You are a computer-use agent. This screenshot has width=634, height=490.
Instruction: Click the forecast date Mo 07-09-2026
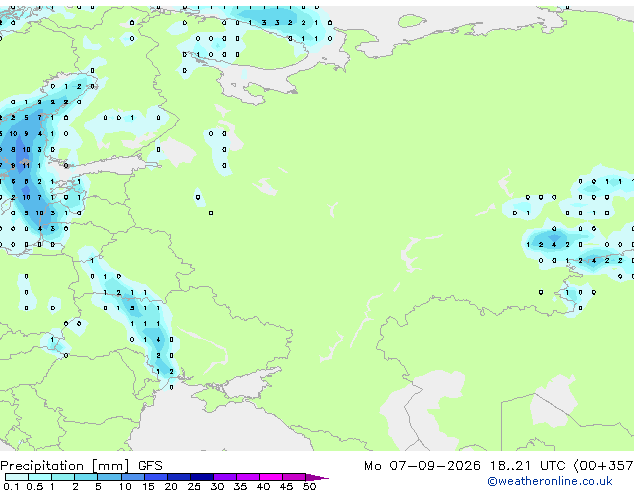click(422, 466)
